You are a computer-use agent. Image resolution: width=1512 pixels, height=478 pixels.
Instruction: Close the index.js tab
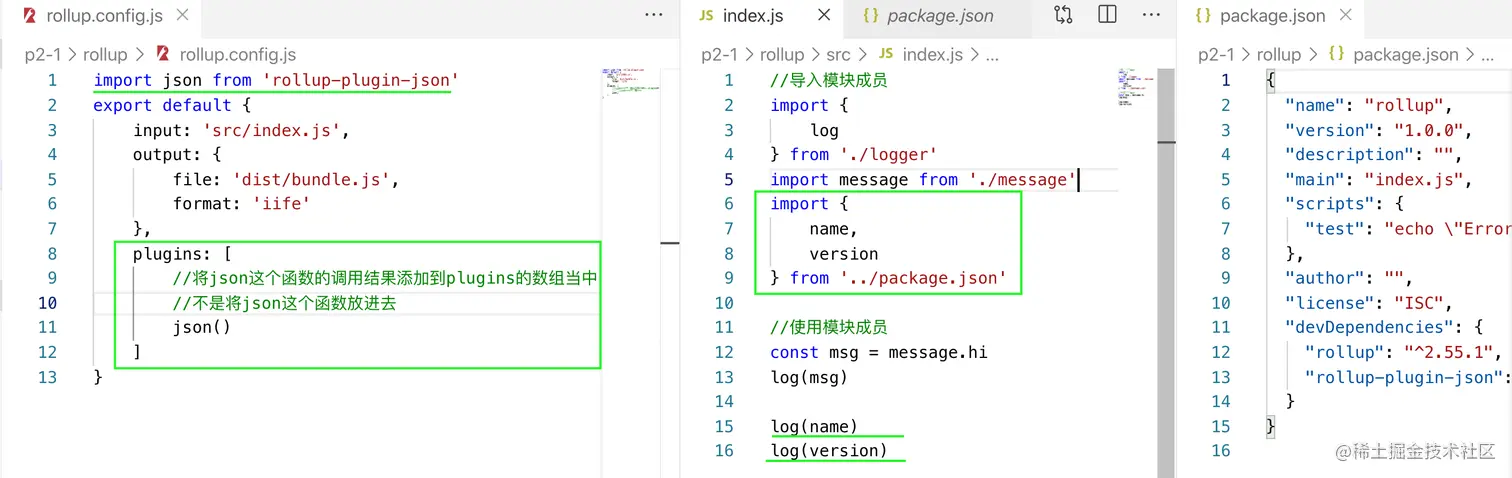(825, 15)
